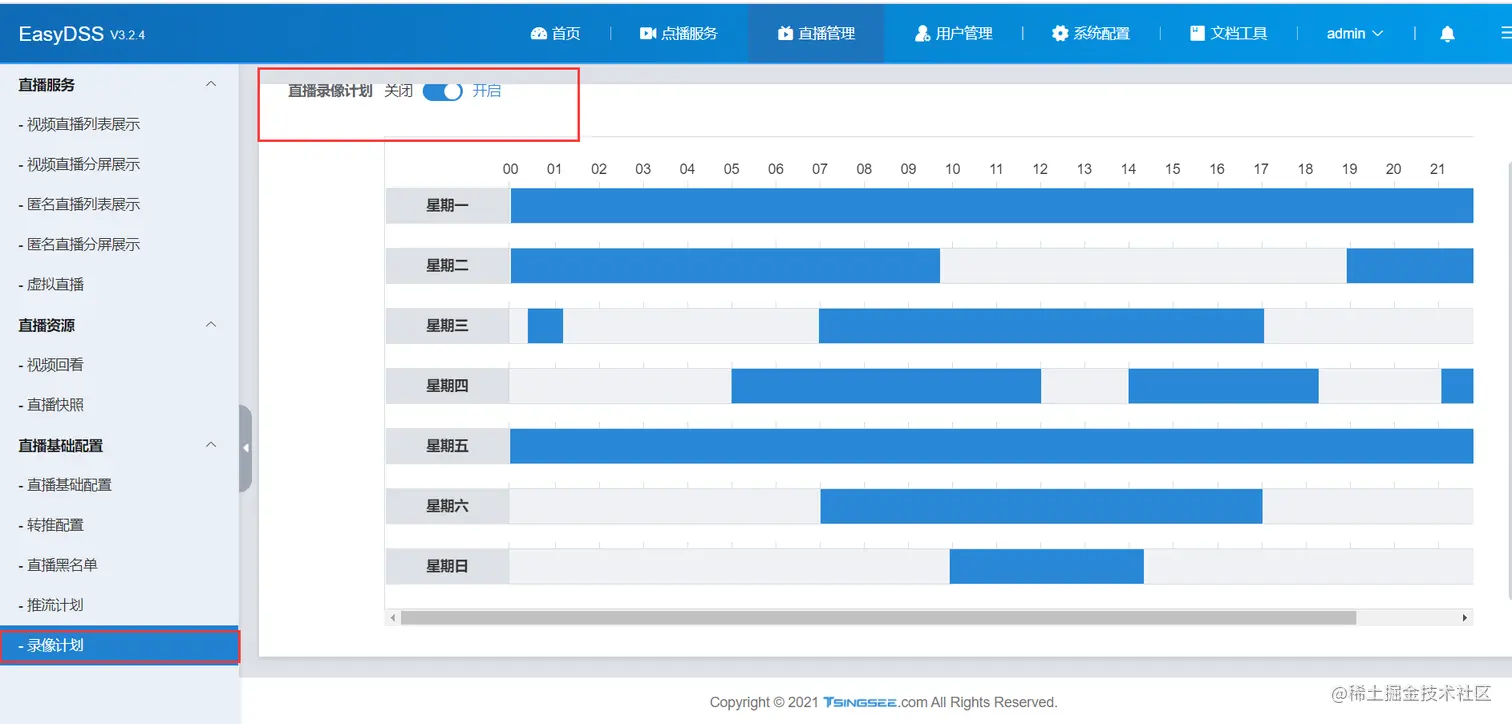Click the 星期四 segment from 05 to 12
This screenshot has width=1512, height=724.
point(886,385)
